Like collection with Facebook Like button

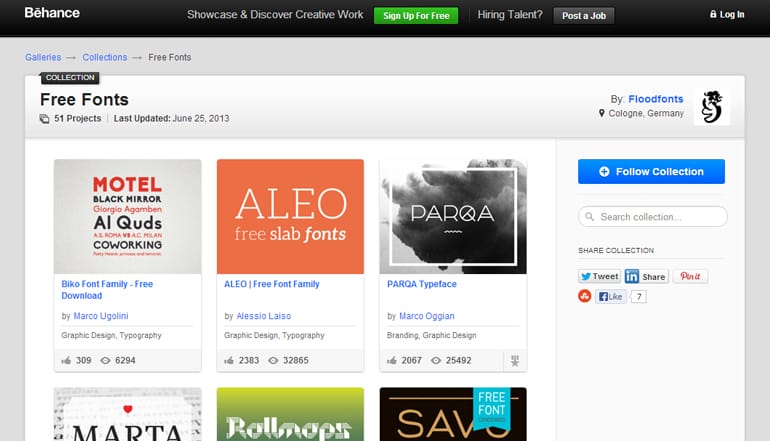[x=610, y=297]
